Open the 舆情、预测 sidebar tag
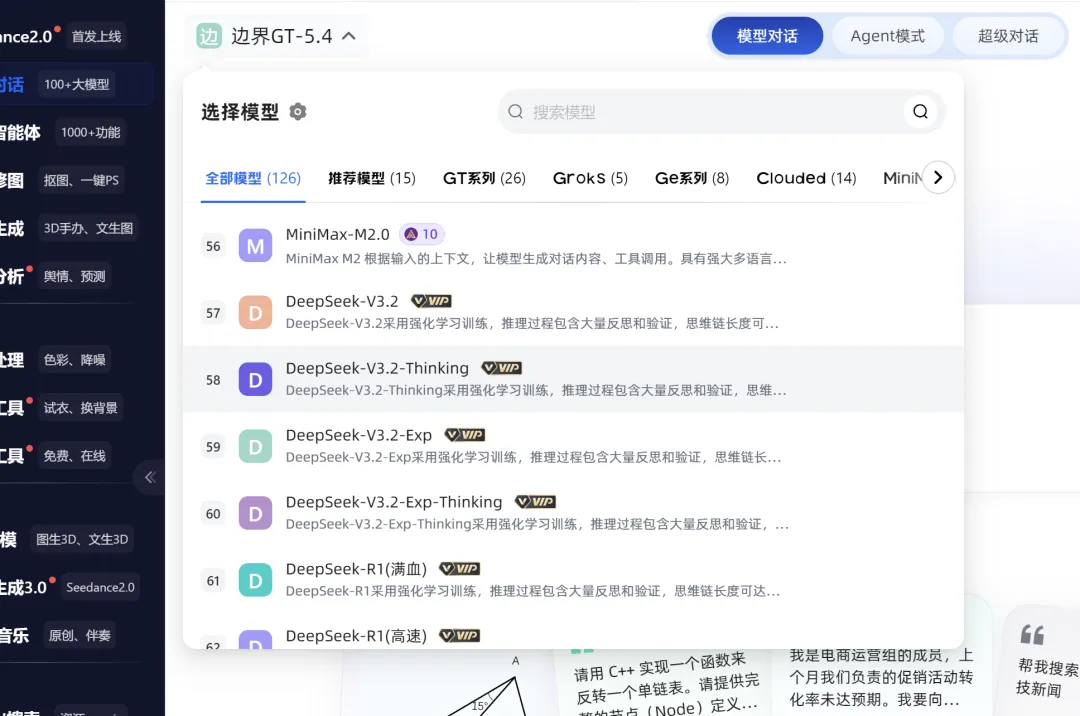This screenshot has width=1080, height=716. point(74,276)
